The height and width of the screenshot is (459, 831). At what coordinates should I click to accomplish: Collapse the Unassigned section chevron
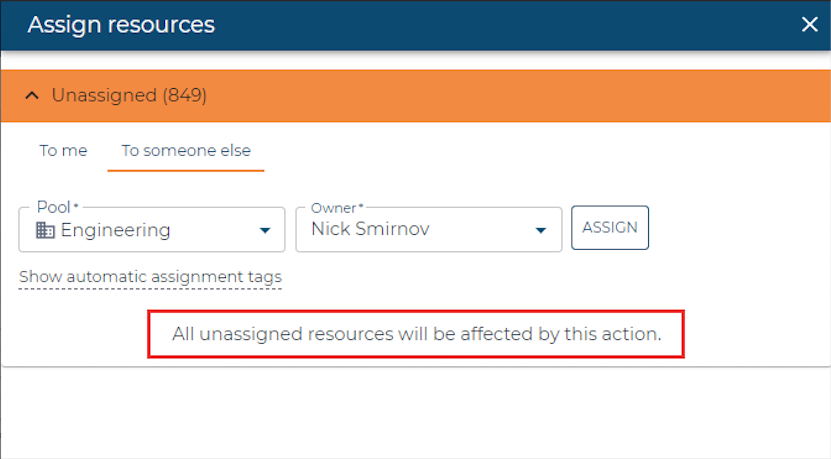[x=32, y=95]
